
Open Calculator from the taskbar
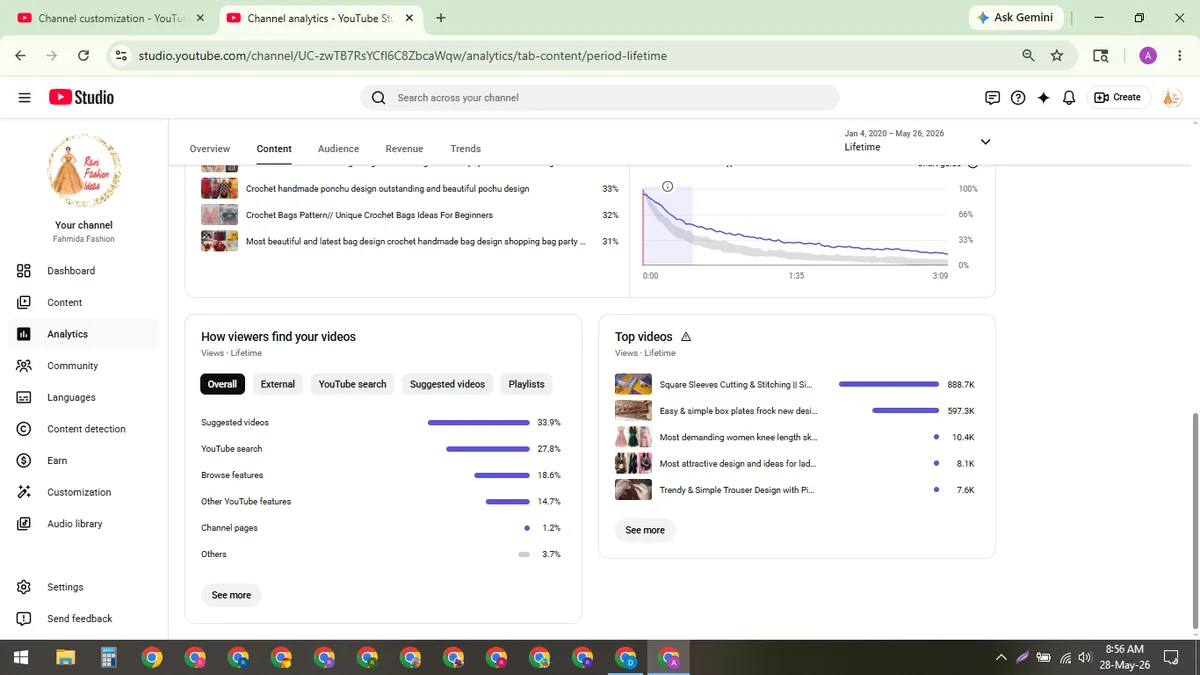(109, 658)
